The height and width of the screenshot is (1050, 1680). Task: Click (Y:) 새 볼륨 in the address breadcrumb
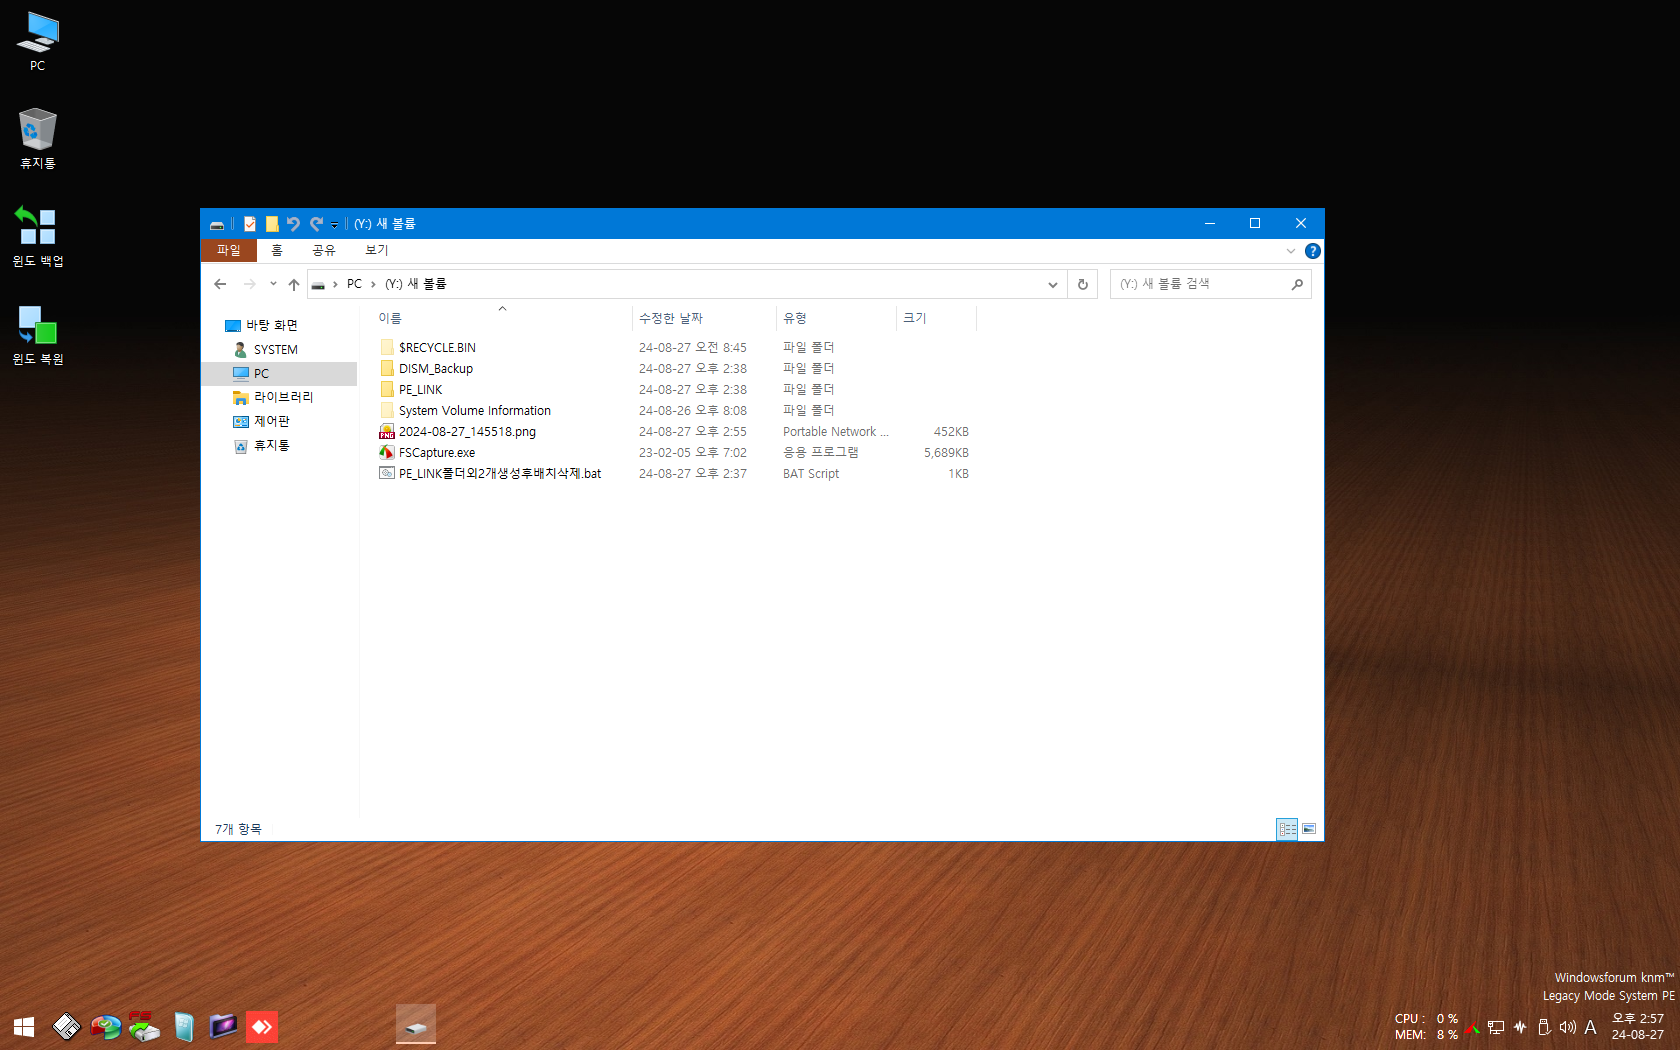(416, 284)
